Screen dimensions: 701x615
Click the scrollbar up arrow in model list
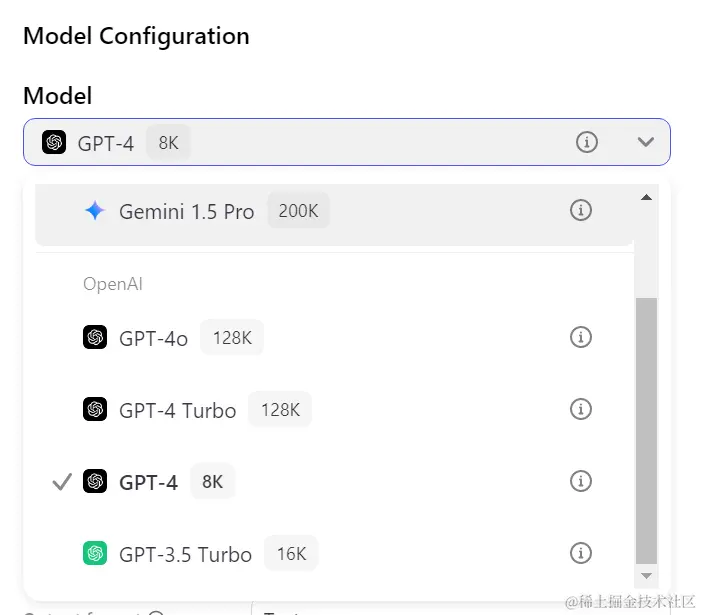(646, 197)
